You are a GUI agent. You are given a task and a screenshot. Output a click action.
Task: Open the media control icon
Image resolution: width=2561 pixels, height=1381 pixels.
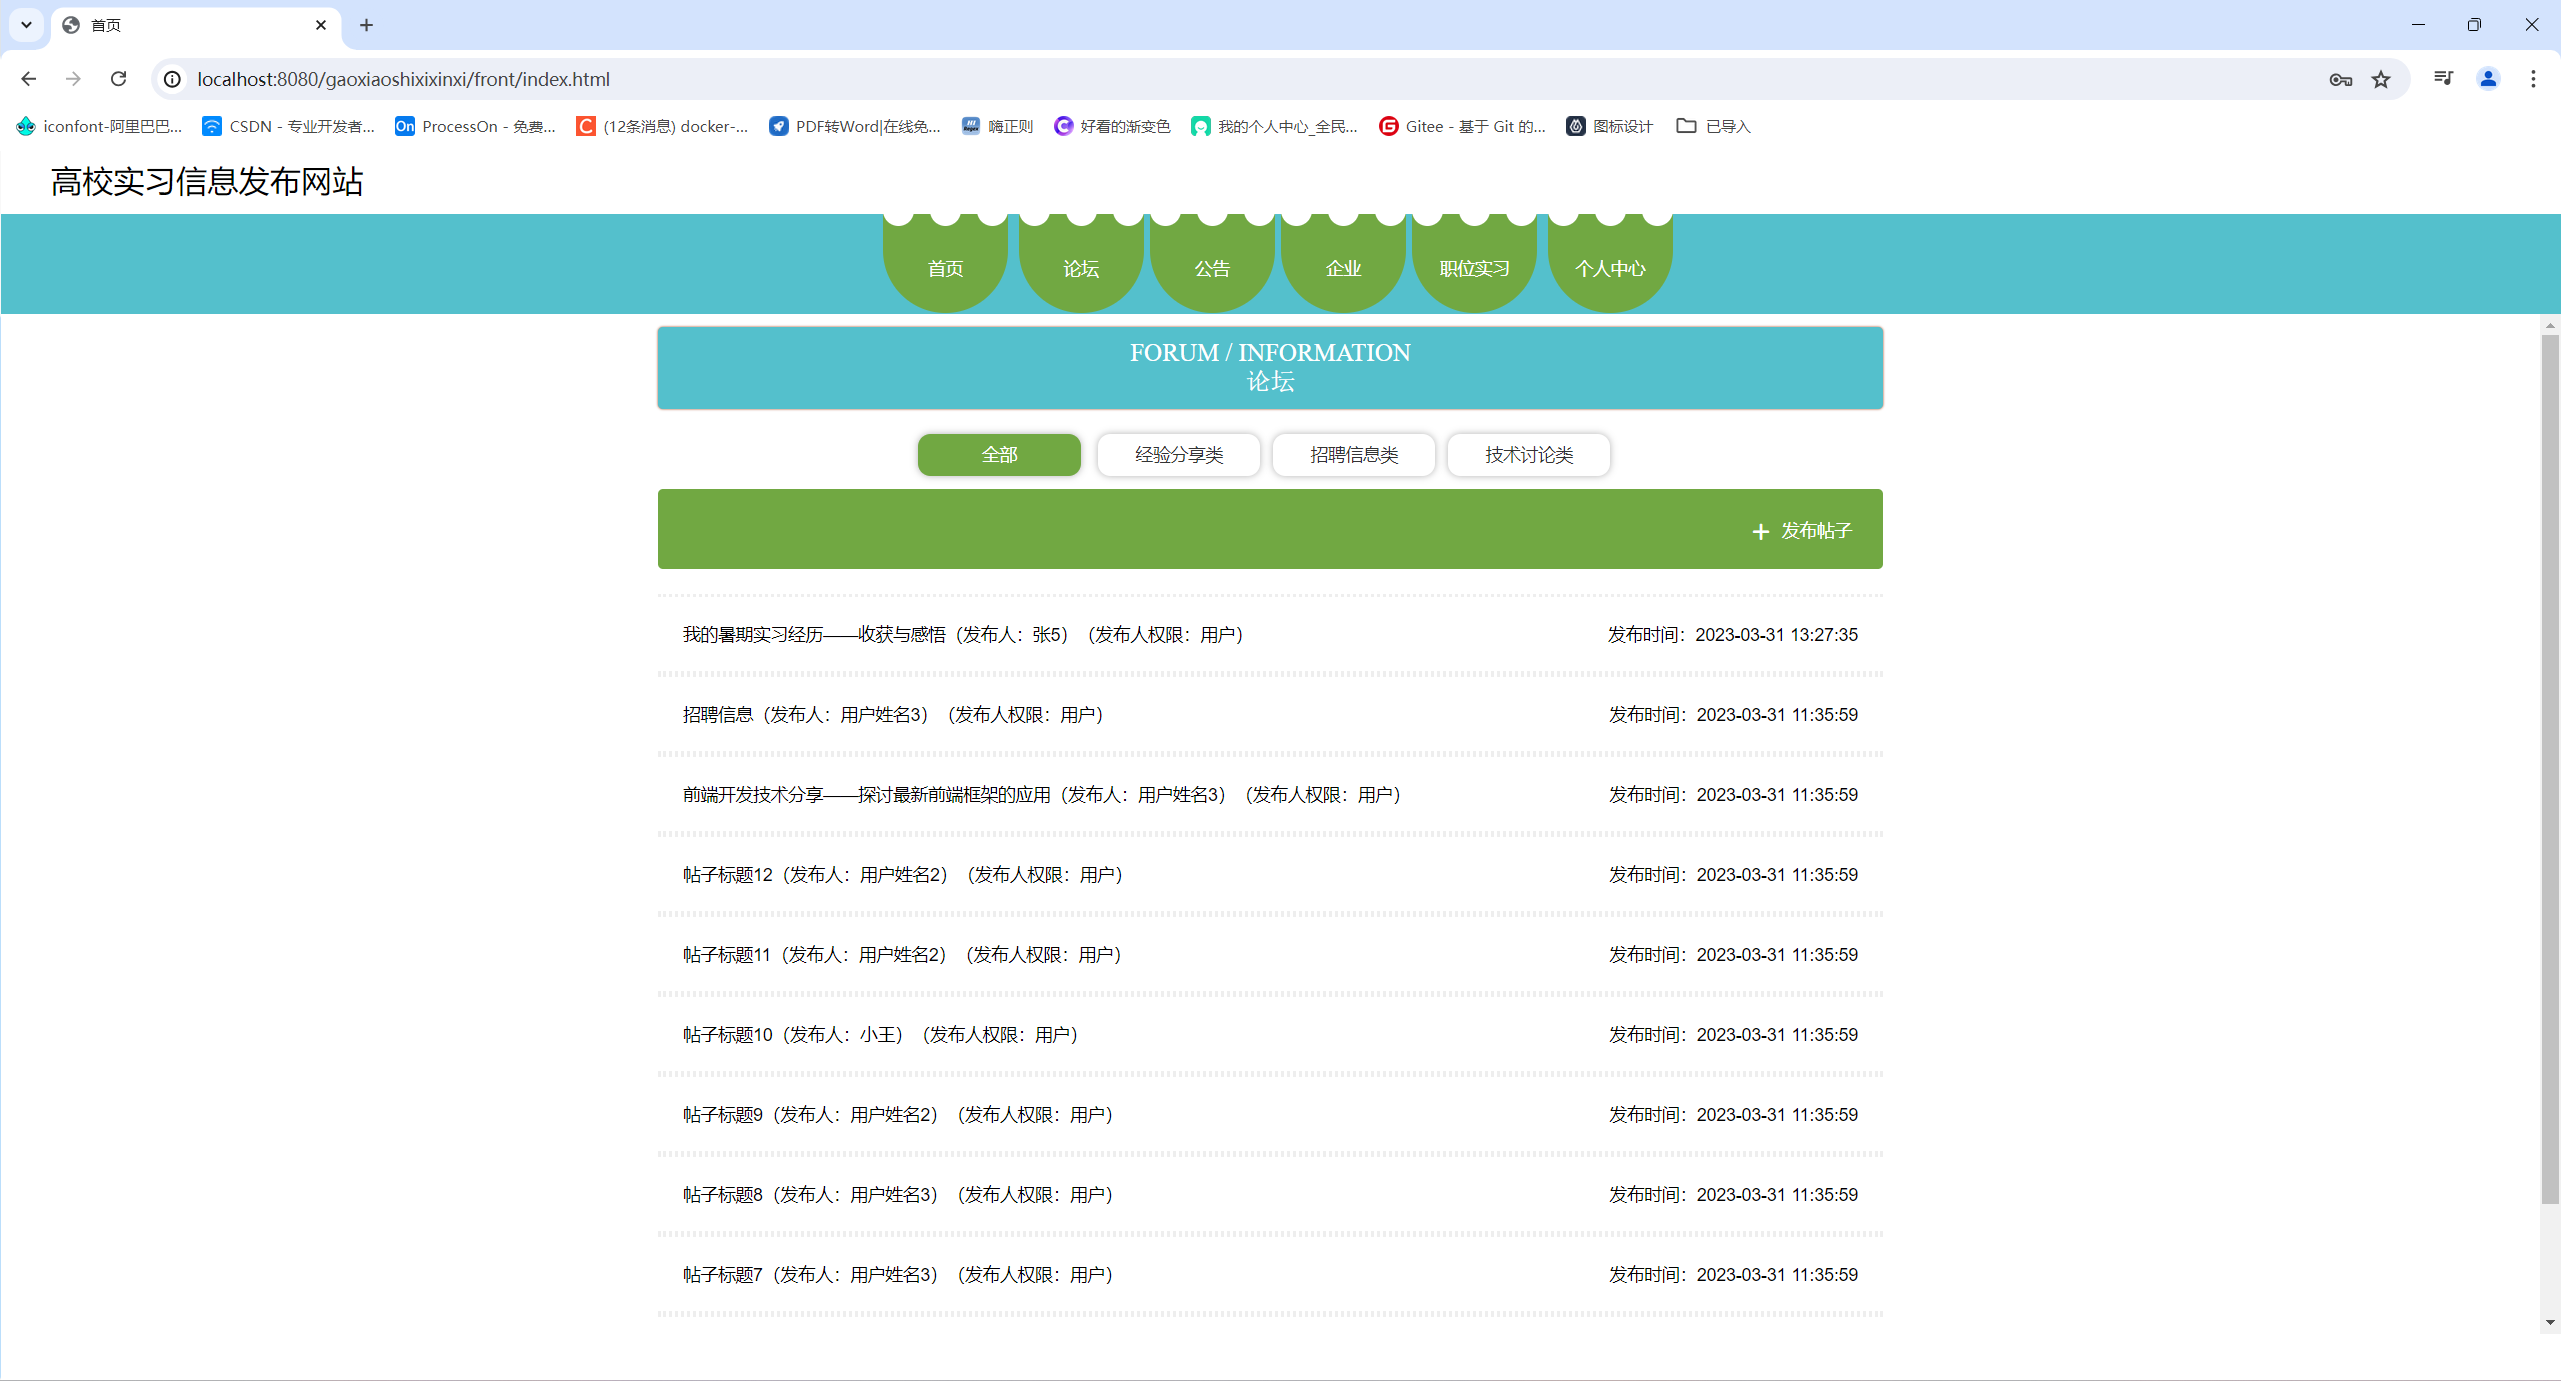point(2443,78)
